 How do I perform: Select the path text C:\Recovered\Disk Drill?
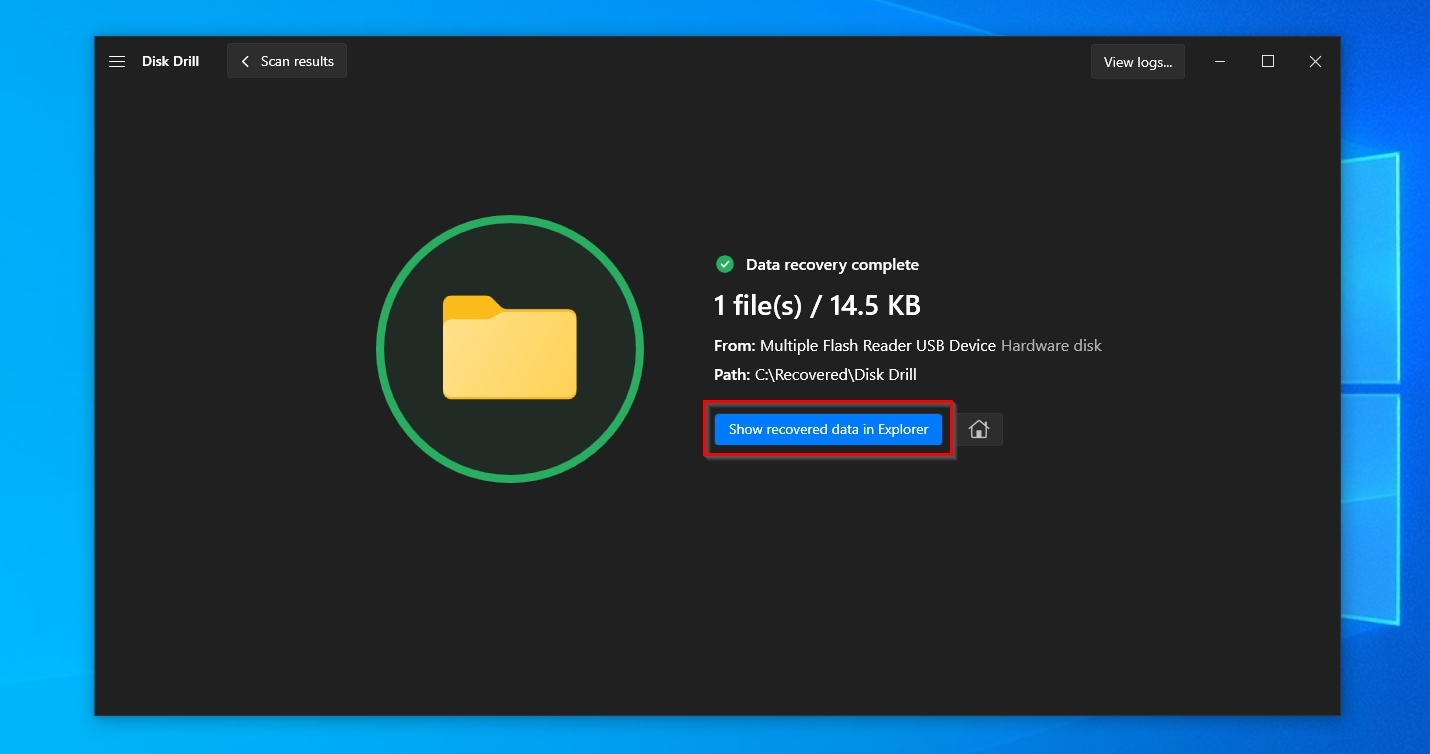(x=836, y=375)
